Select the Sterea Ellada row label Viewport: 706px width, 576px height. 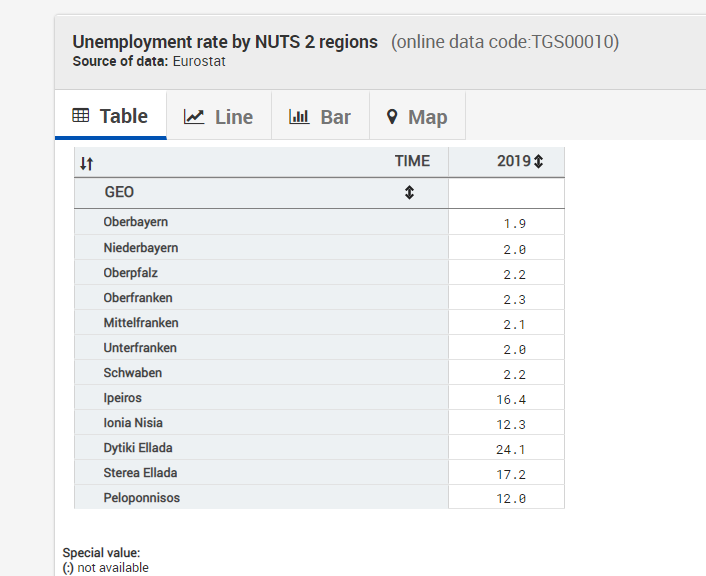(x=140, y=473)
